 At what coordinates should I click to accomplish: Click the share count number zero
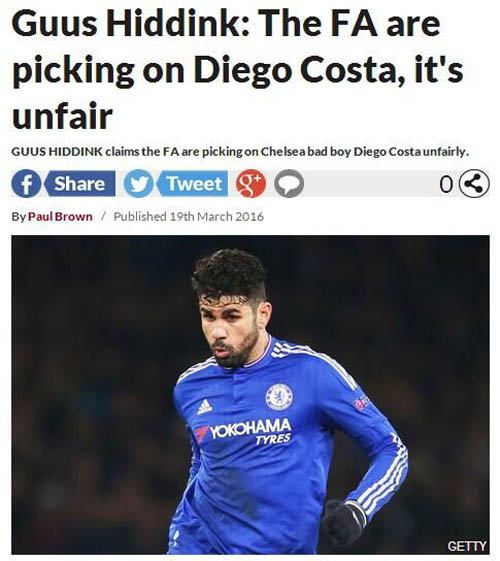[446, 185]
